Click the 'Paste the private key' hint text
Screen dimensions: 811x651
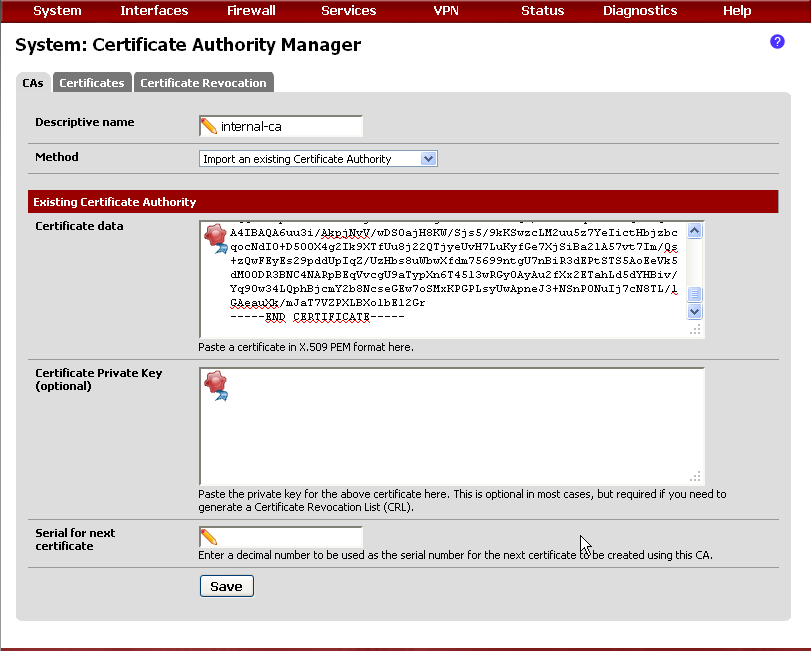(462, 501)
